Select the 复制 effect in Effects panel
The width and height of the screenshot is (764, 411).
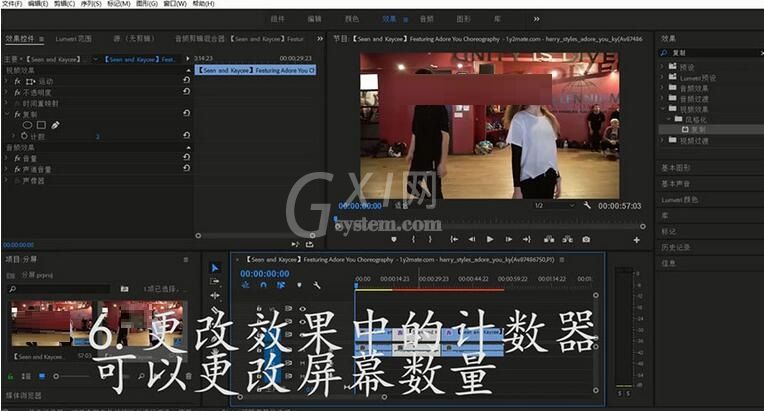698,130
